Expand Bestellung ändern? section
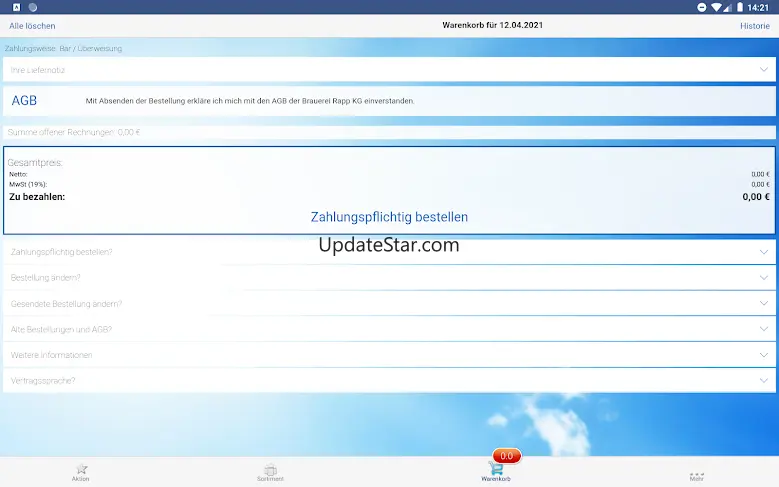779x487 pixels. point(389,278)
